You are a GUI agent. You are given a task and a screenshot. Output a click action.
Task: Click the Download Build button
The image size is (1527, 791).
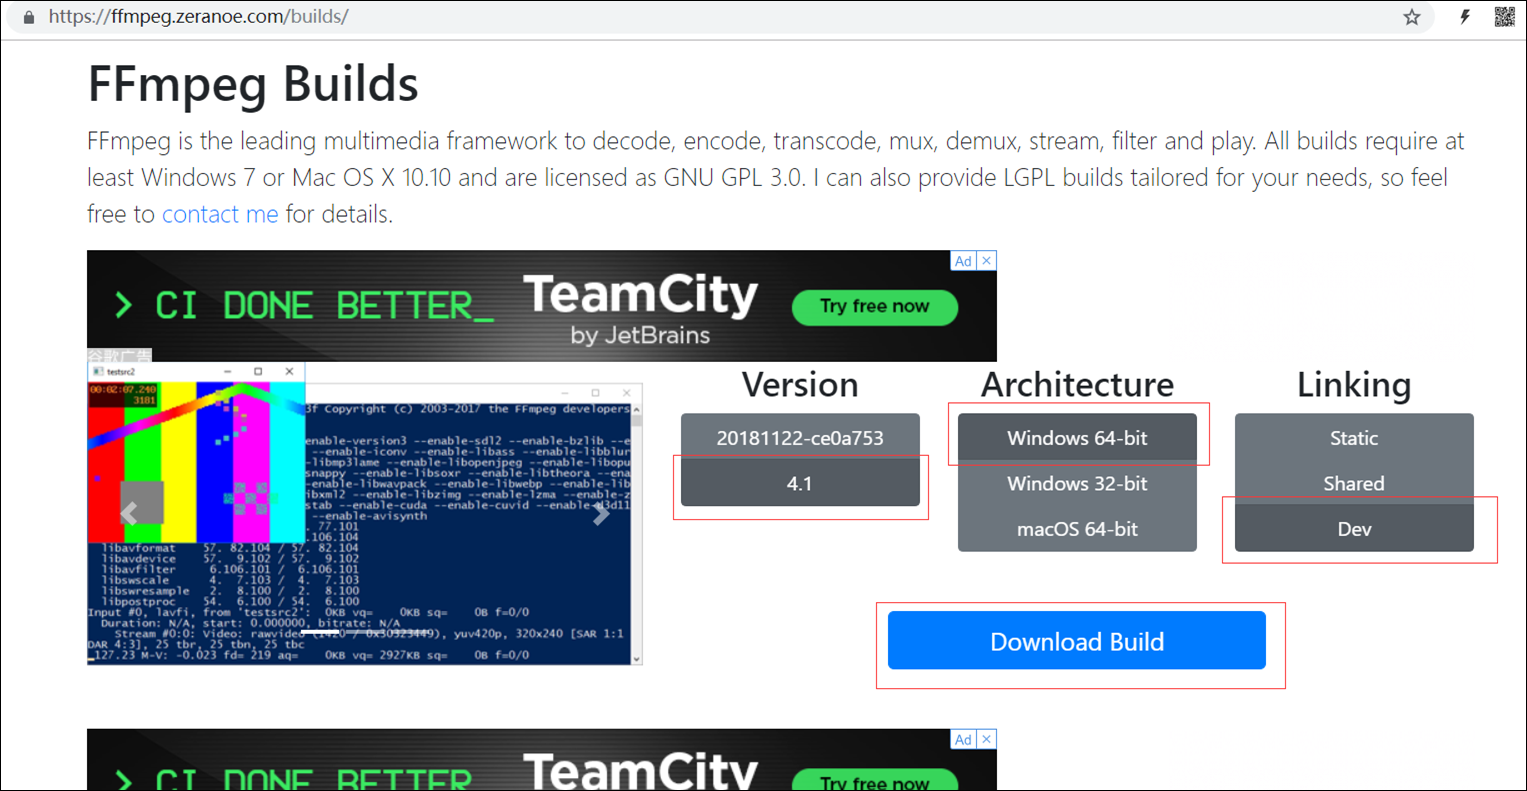(1077, 641)
